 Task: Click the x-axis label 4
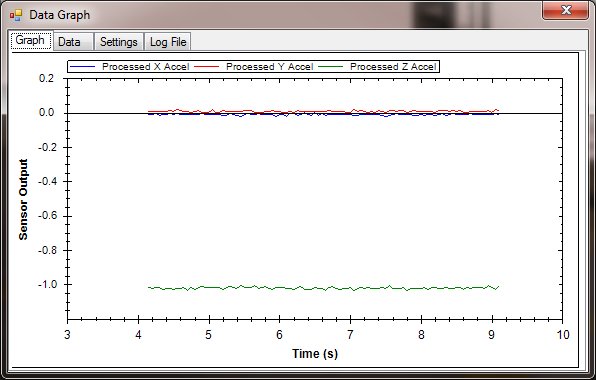pos(138,334)
